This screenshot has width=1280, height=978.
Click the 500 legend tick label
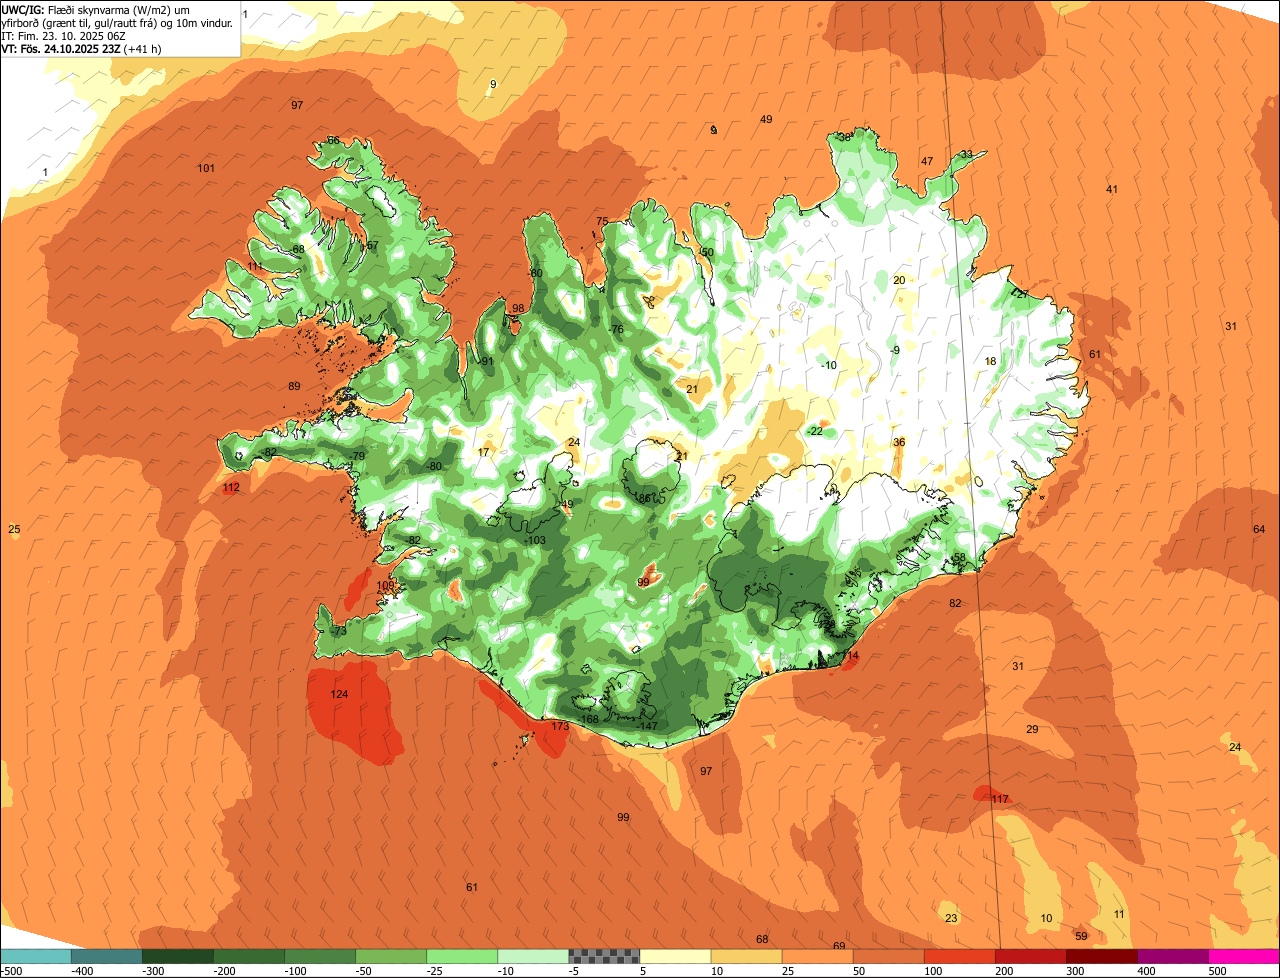click(1217, 970)
